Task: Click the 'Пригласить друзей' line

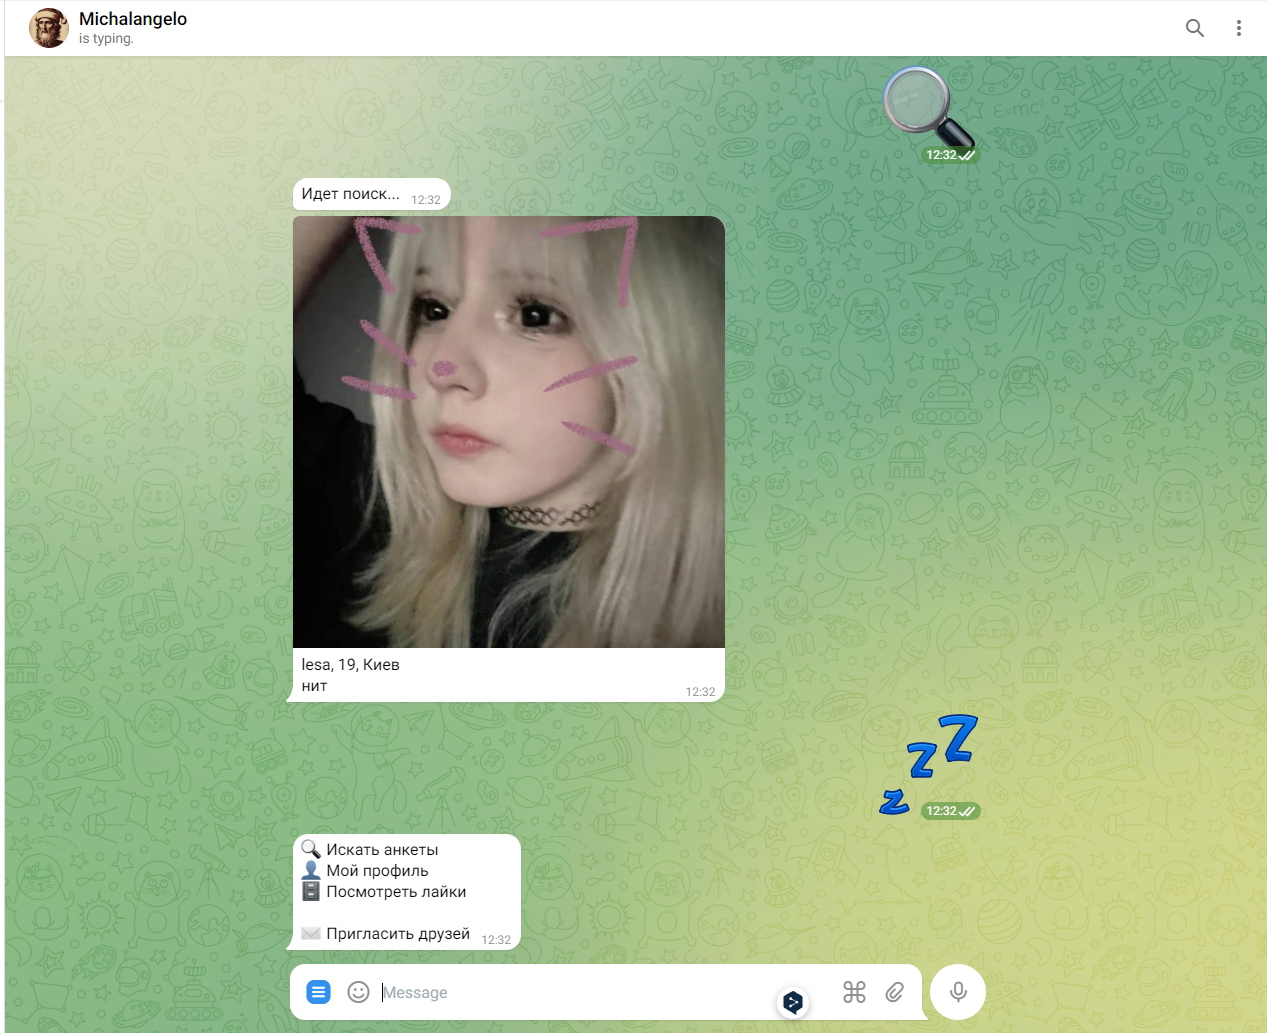Action: 386,934
